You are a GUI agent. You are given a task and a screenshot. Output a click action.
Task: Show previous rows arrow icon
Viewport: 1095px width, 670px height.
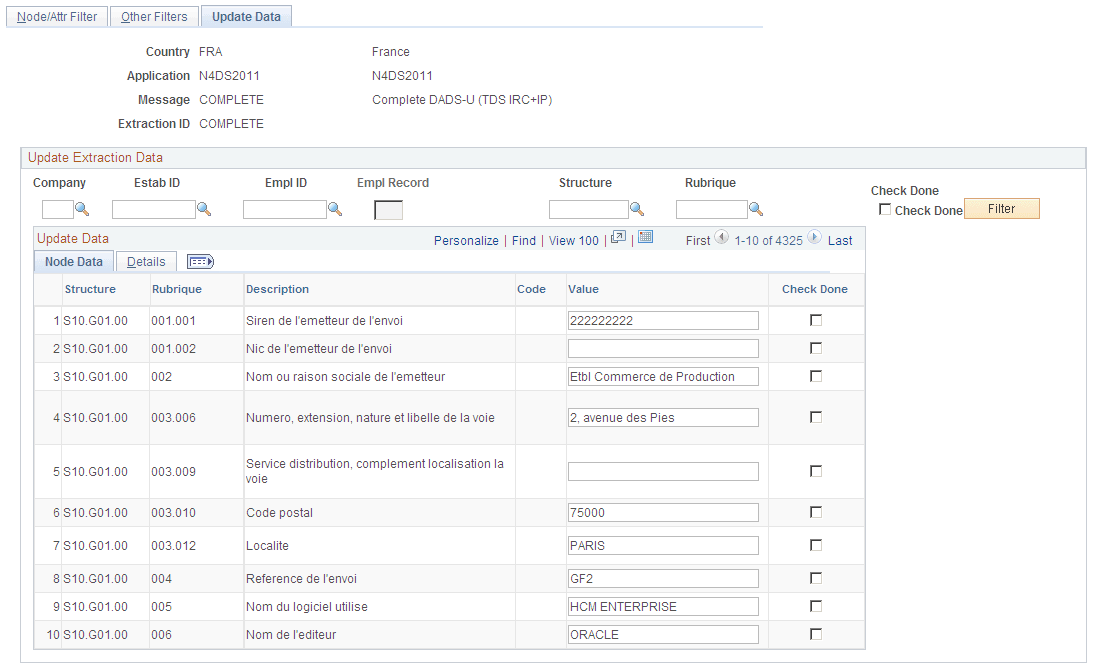722,238
